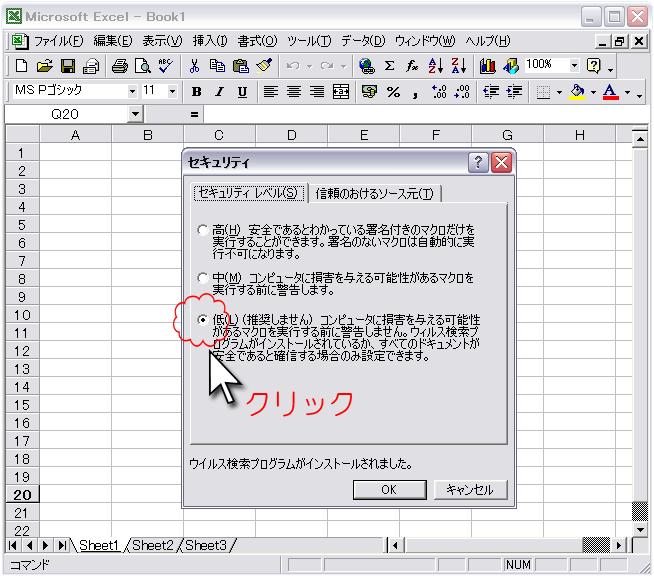Viewport: 654px width, 577px height.
Task: Click the Increase Decimal icon
Action: click(439, 92)
